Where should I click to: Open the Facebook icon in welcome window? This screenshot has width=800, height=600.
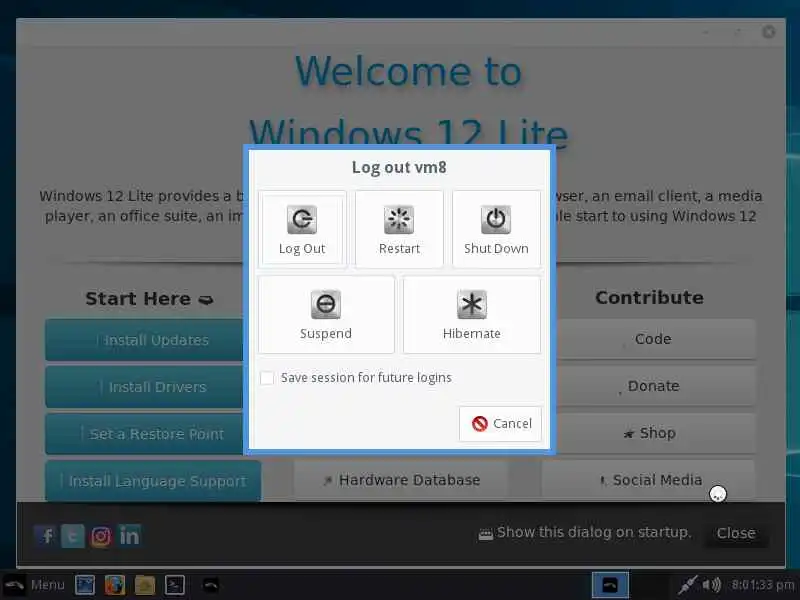pyautogui.click(x=46, y=536)
